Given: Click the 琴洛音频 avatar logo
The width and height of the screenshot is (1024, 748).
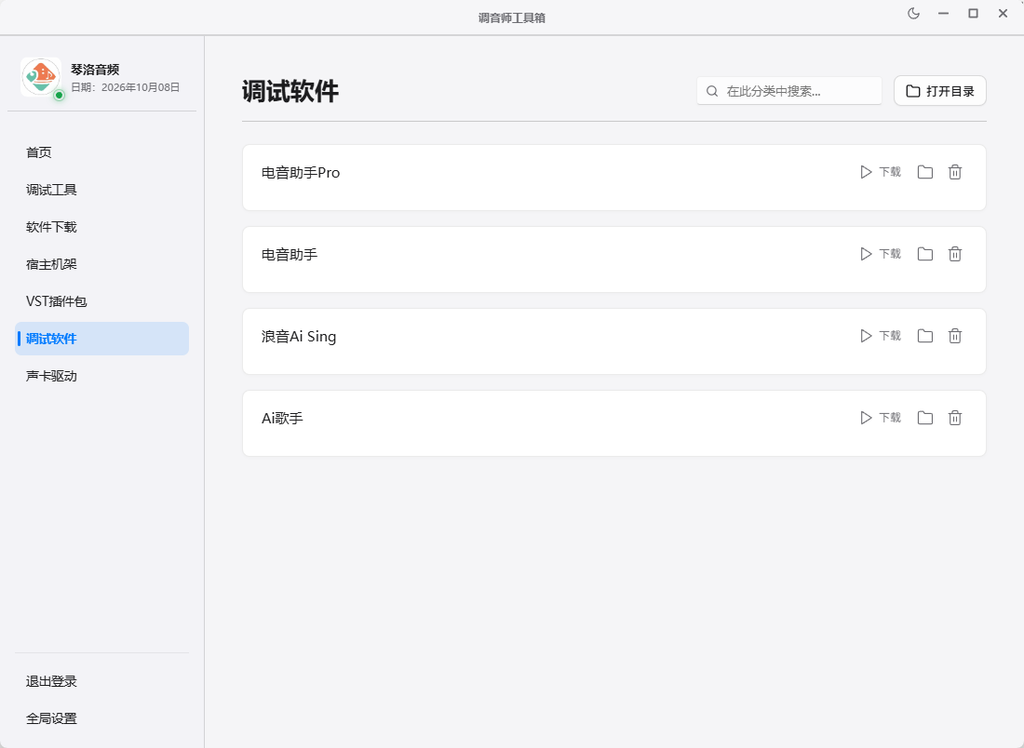Looking at the screenshot, I should [40, 76].
